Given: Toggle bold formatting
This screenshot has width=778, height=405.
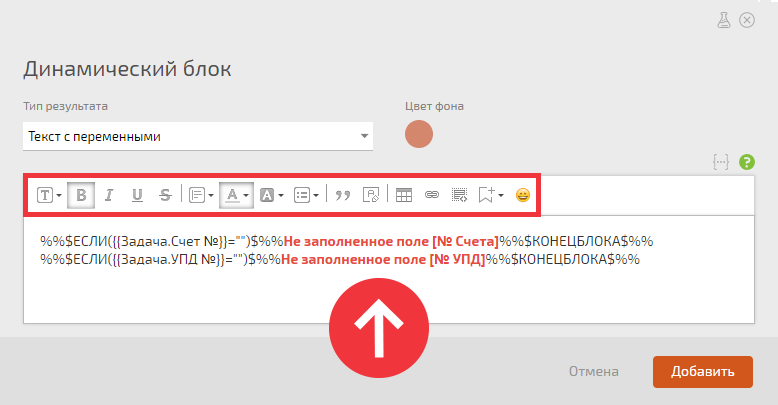Looking at the screenshot, I should 81,195.
